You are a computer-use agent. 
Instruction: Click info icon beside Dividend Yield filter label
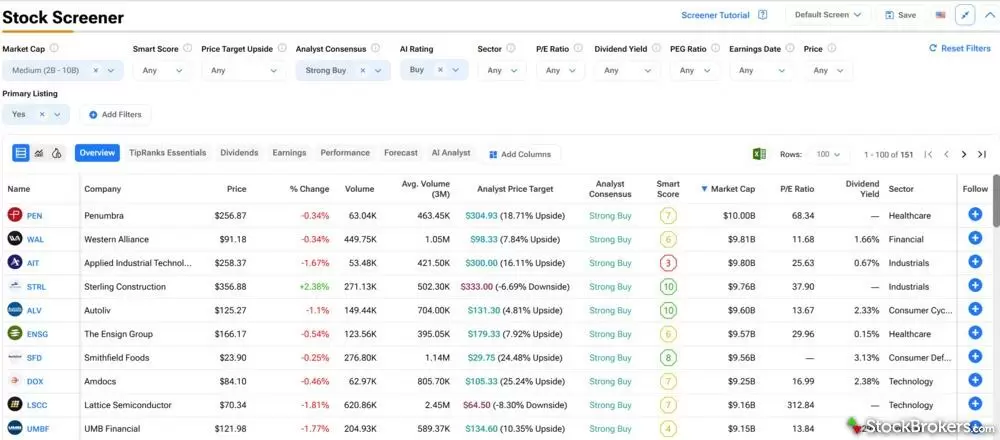pos(656,48)
